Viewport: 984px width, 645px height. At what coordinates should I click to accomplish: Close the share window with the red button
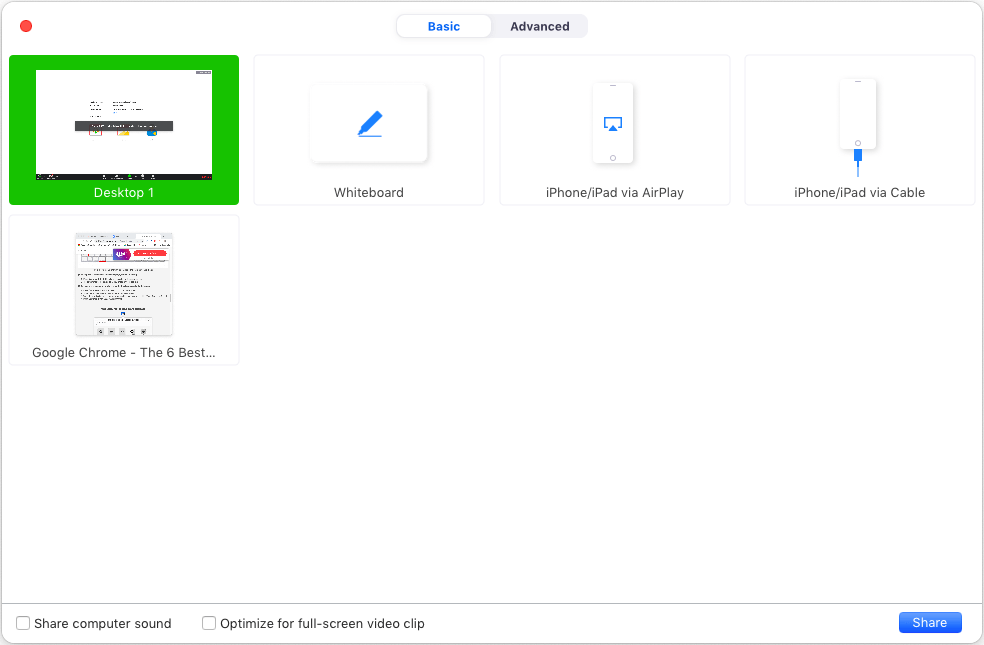(x=26, y=27)
